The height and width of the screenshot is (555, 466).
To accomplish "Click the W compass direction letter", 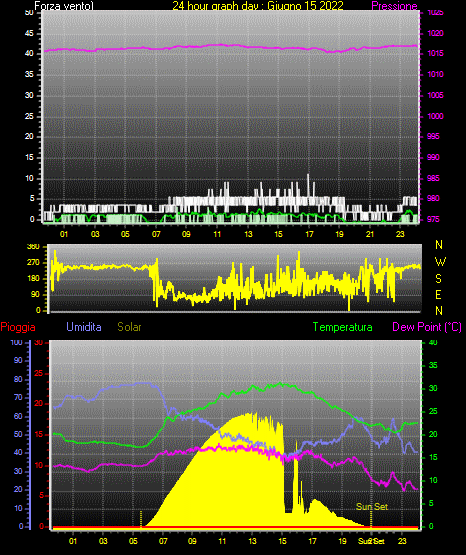I will (440, 262).
